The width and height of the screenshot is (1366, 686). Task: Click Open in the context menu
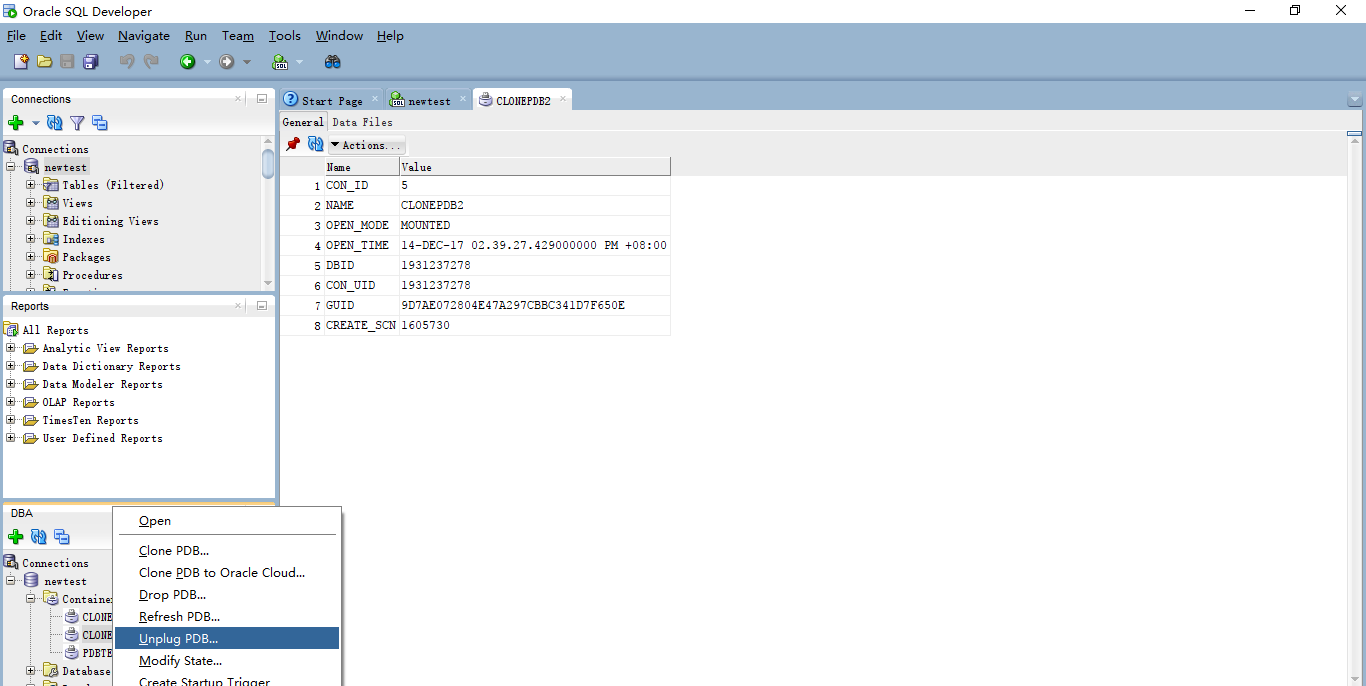(227, 521)
